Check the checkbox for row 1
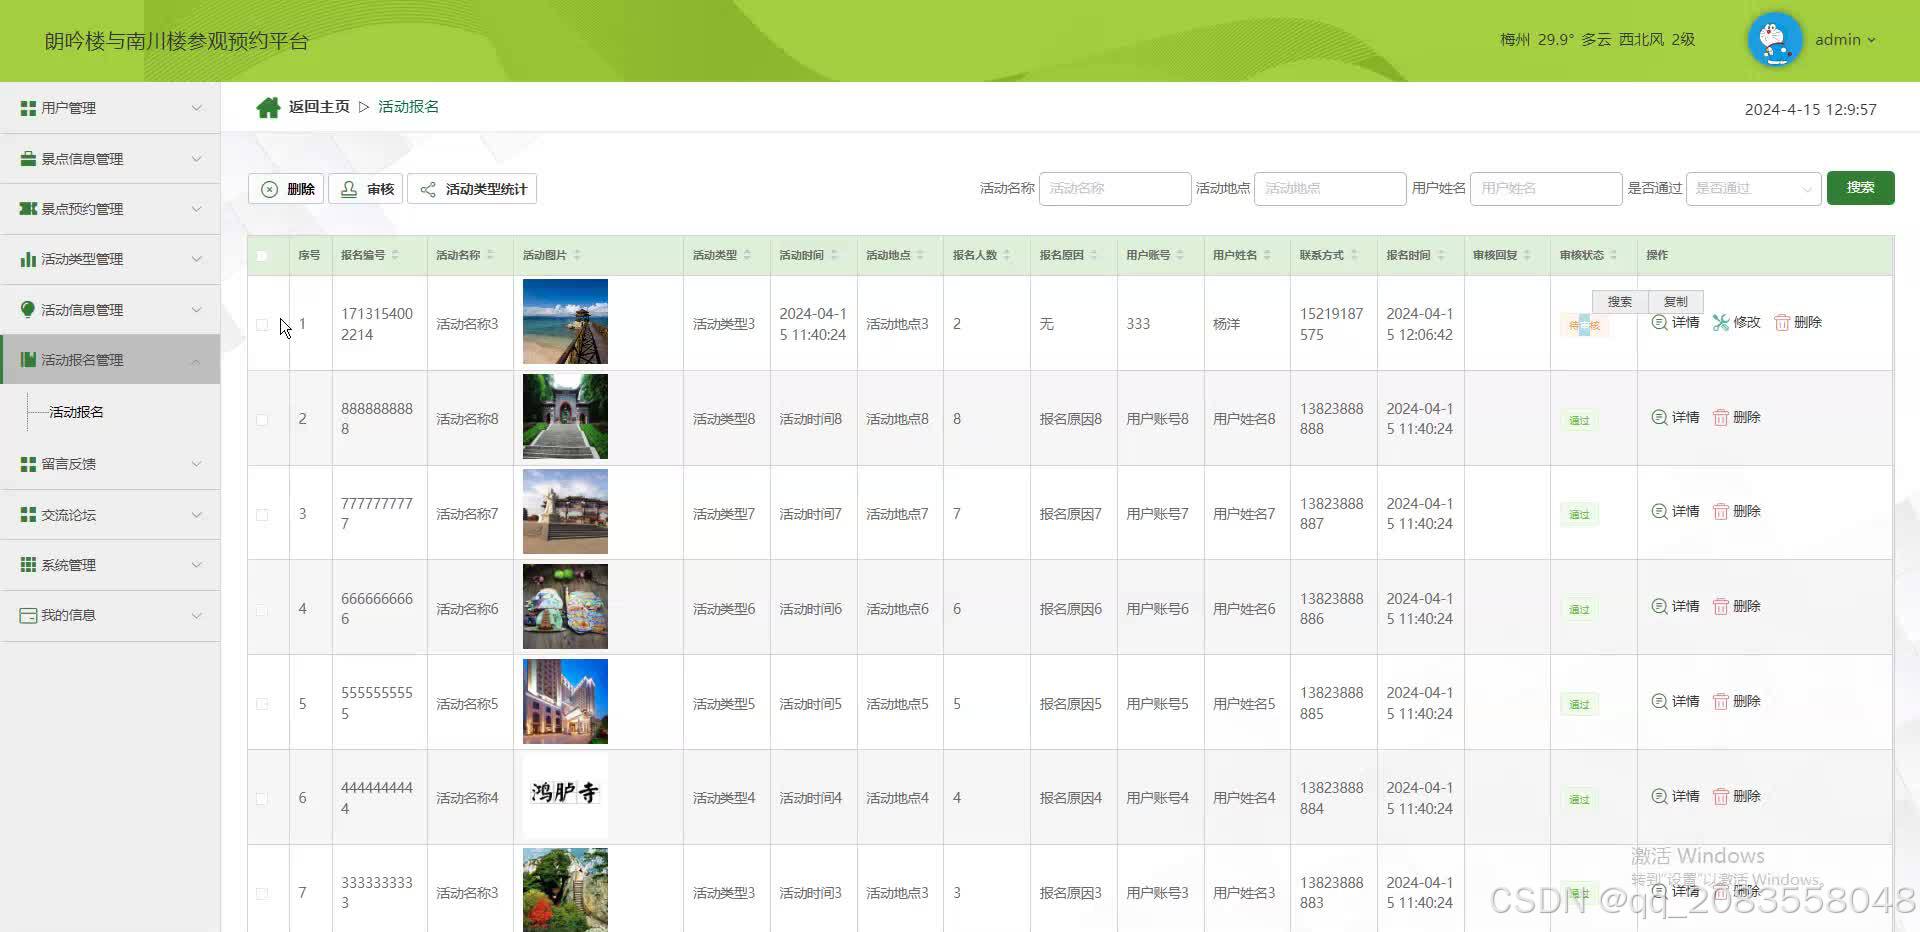 [x=262, y=325]
